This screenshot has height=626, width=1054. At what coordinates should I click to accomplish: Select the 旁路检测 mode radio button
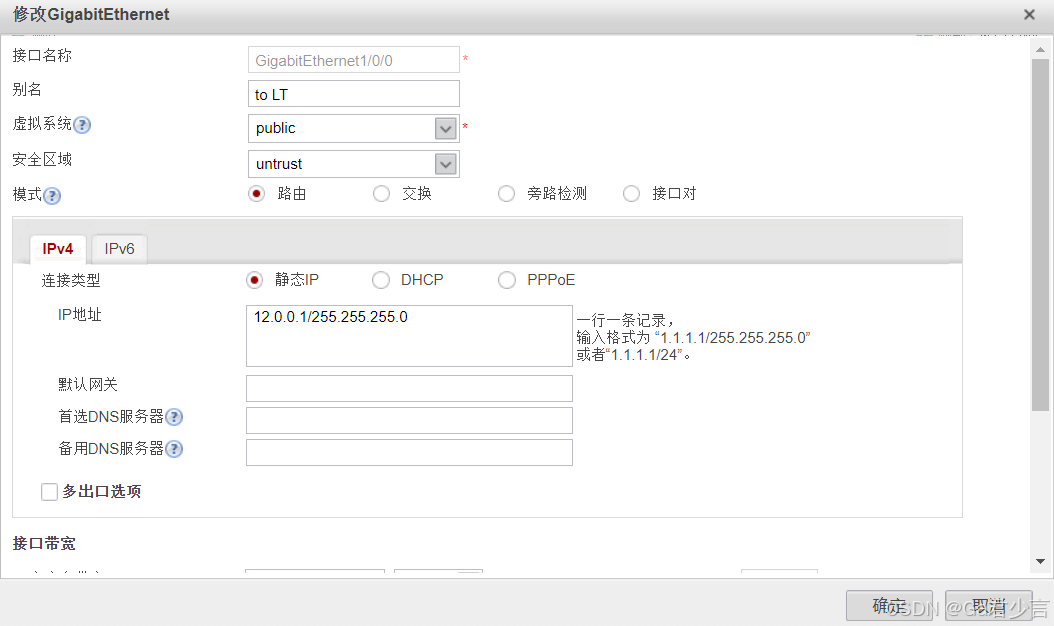[x=506, y=194]
